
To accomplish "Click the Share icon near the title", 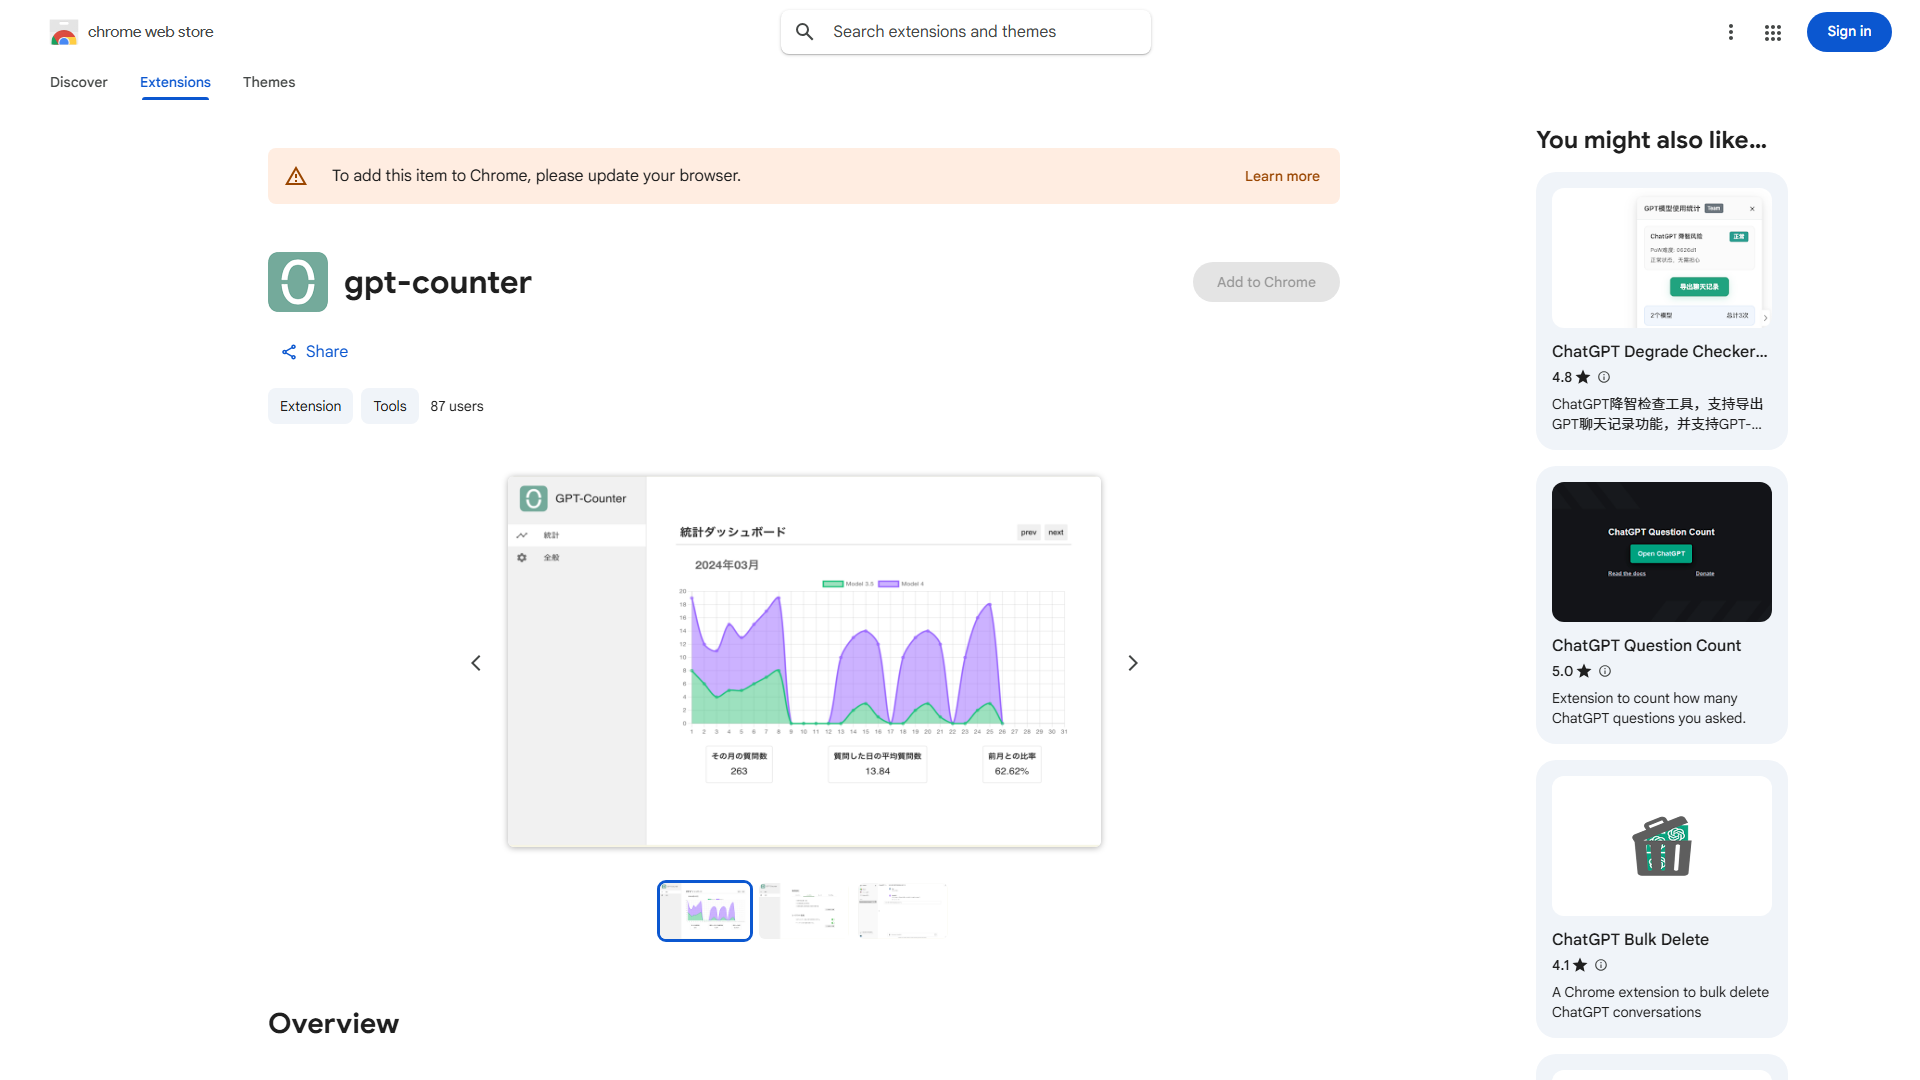I will [x=289, y=351].
